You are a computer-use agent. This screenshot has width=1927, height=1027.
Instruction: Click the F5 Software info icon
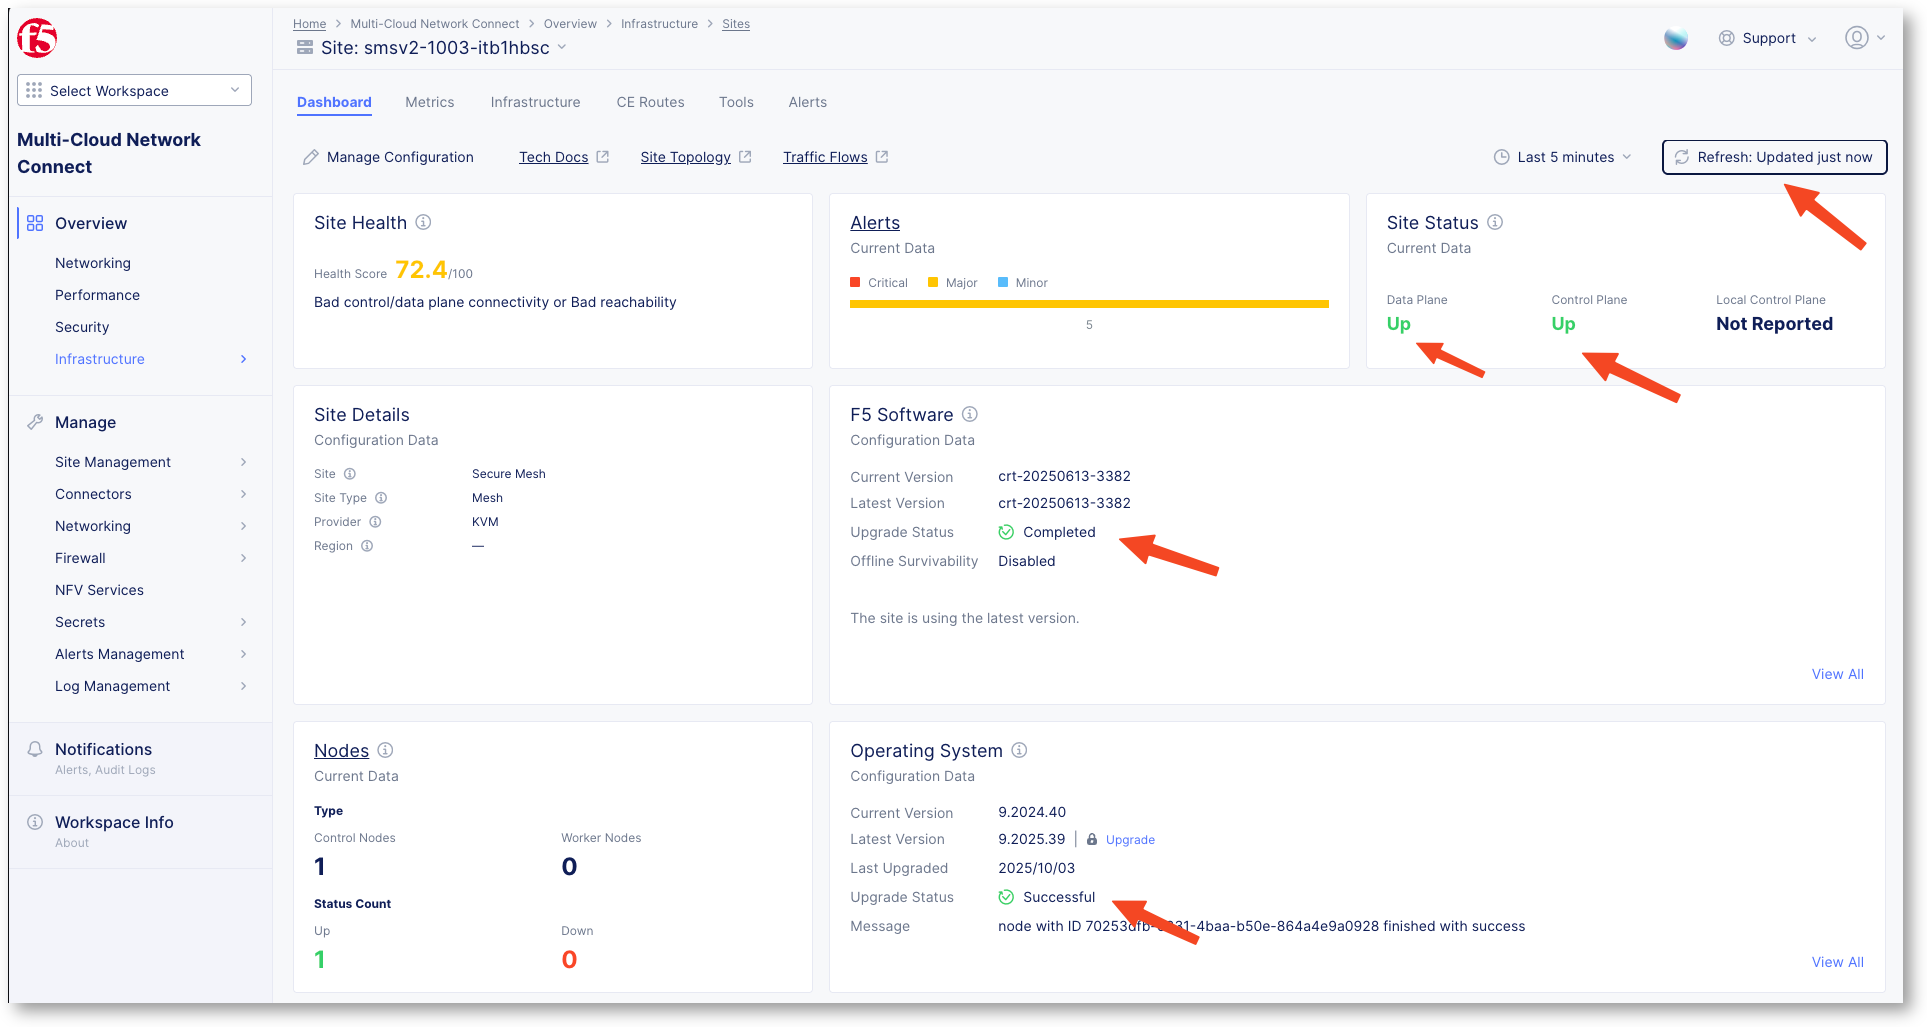tap(970, 414)
